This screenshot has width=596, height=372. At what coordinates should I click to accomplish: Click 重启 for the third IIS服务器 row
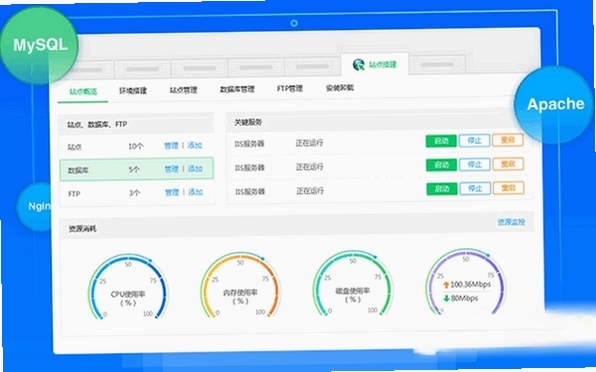coord(509,188)
